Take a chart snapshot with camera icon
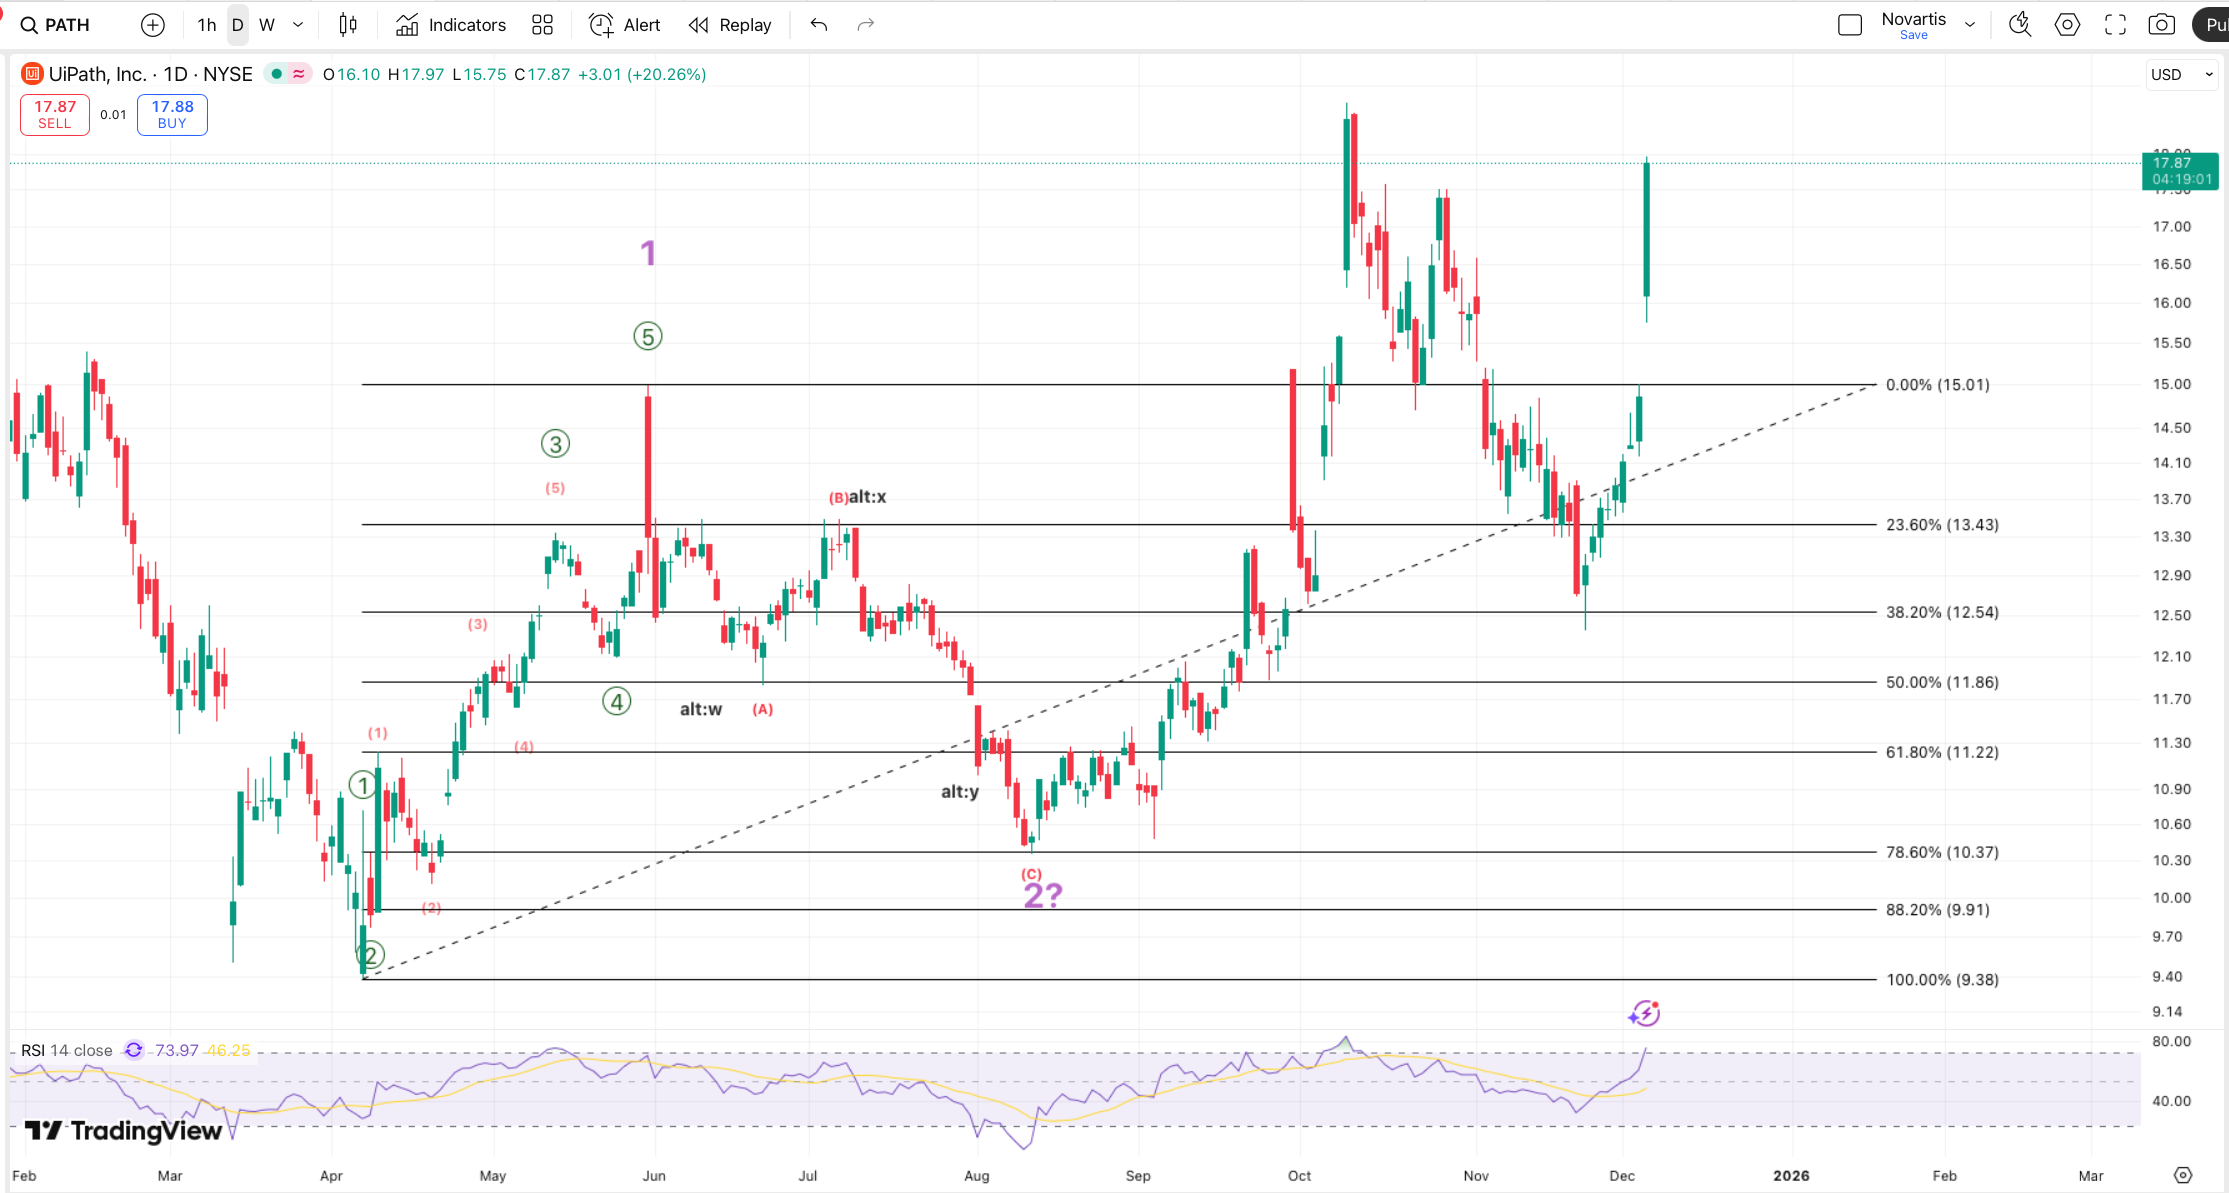This screenshot has height=1193, width=2229. pyautogui.click(x=2161, y=25)
